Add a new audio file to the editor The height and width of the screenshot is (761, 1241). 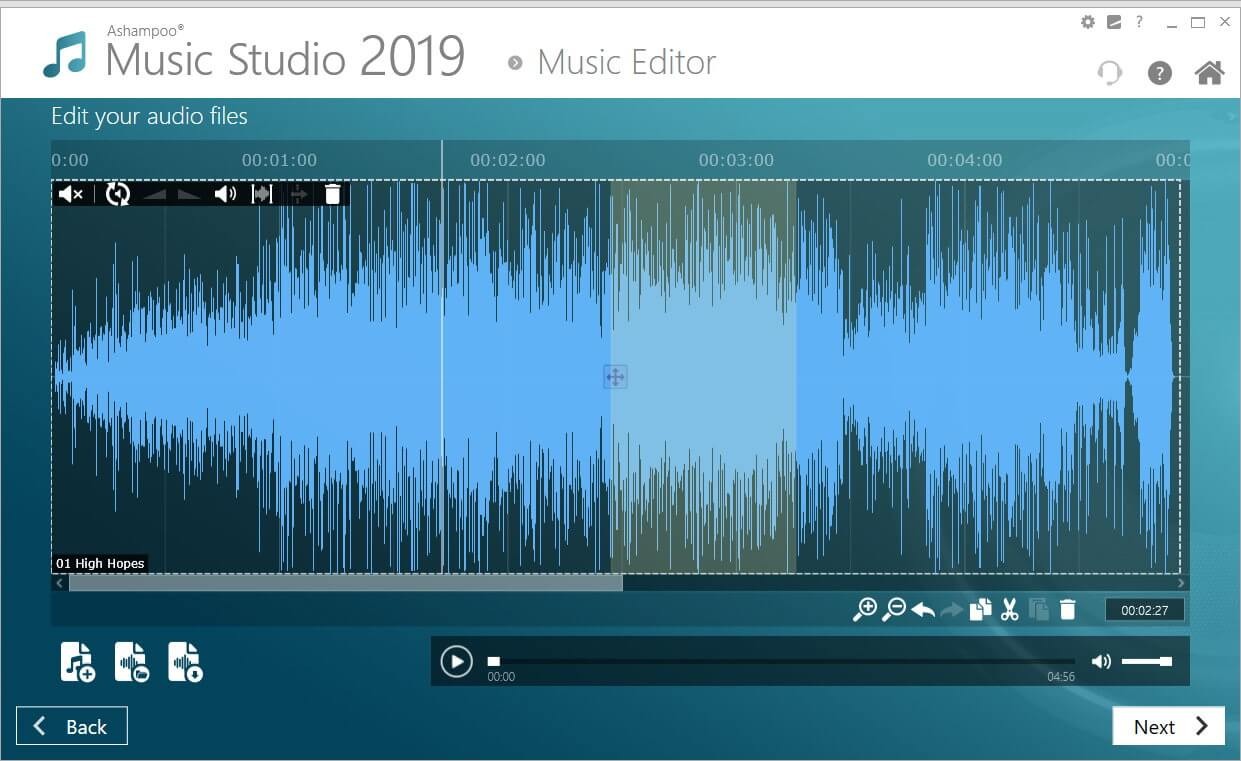click(77, 661)
